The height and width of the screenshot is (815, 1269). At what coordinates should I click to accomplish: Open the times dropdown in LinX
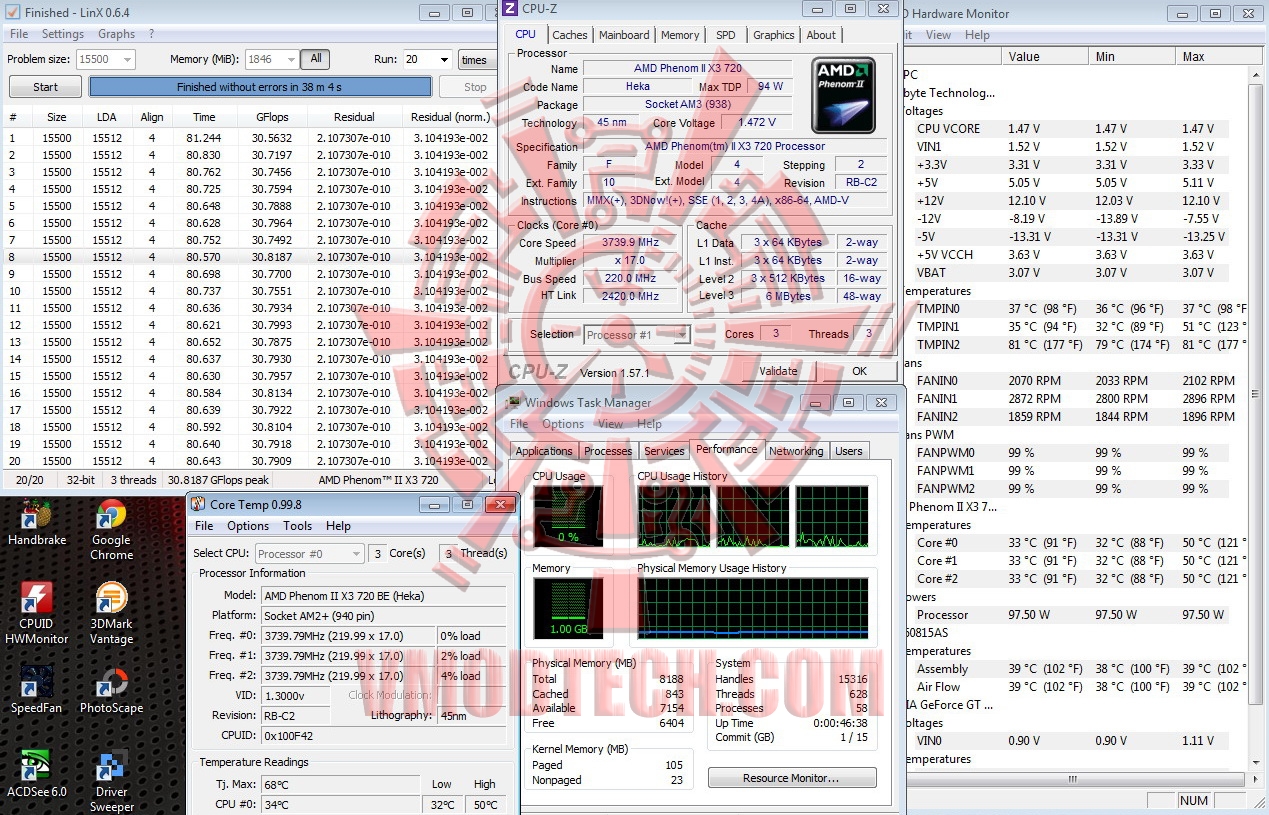tap(476, 60)
